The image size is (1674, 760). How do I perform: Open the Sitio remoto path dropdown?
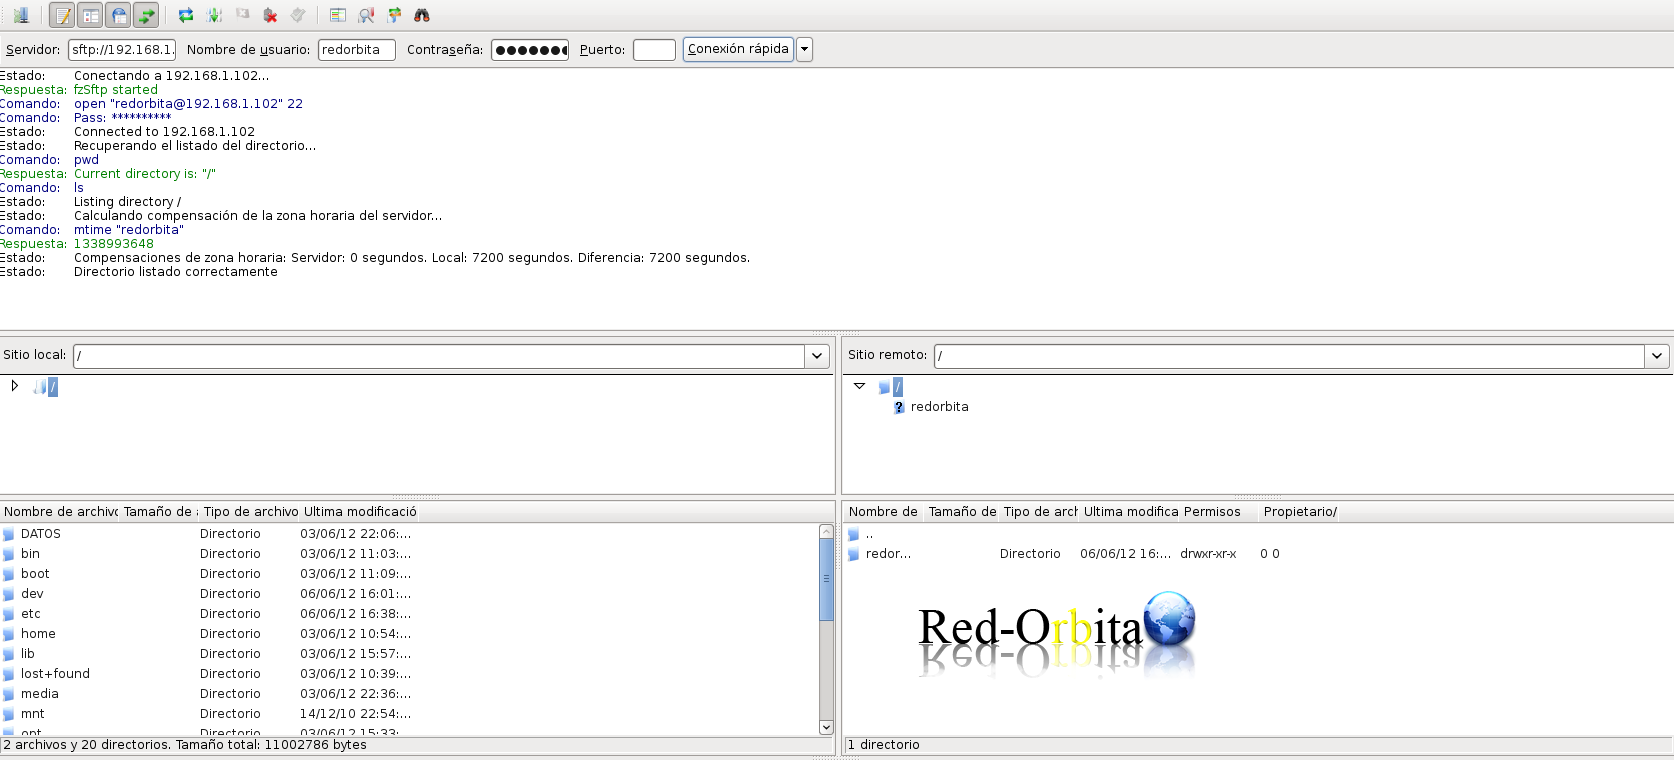(1657, 356)
